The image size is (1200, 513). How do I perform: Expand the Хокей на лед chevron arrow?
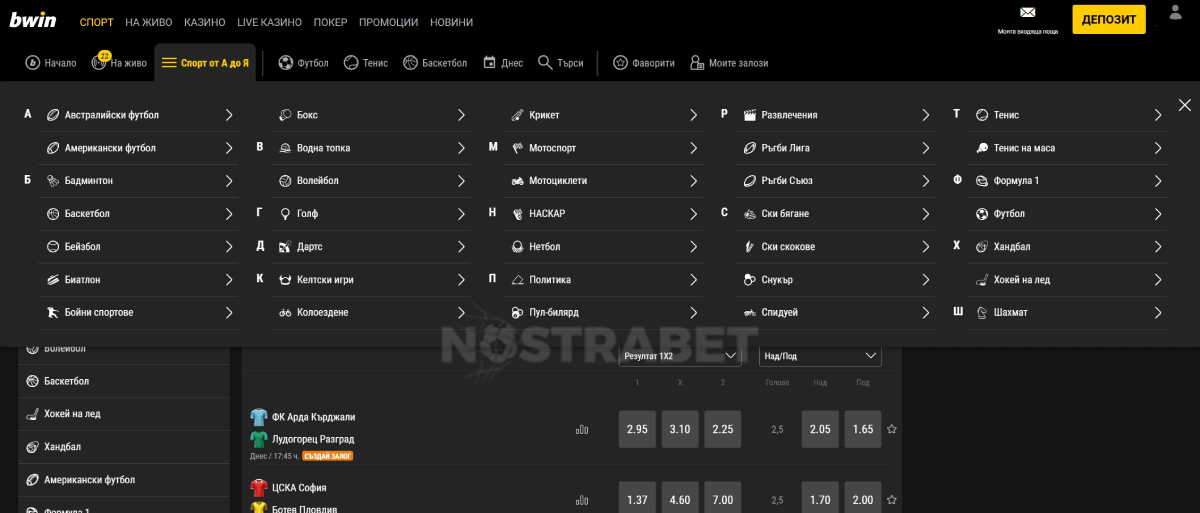(1158, 280)
